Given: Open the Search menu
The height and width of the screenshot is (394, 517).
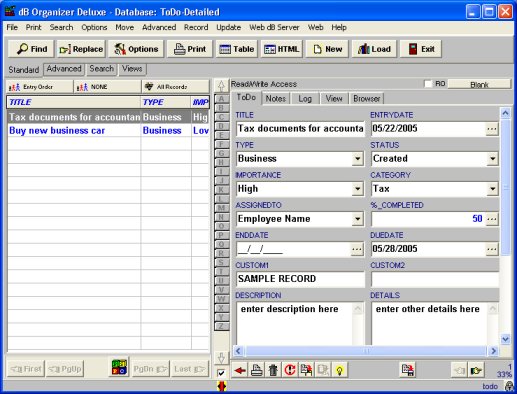Looking at the screenshot, I should (61, 27).
